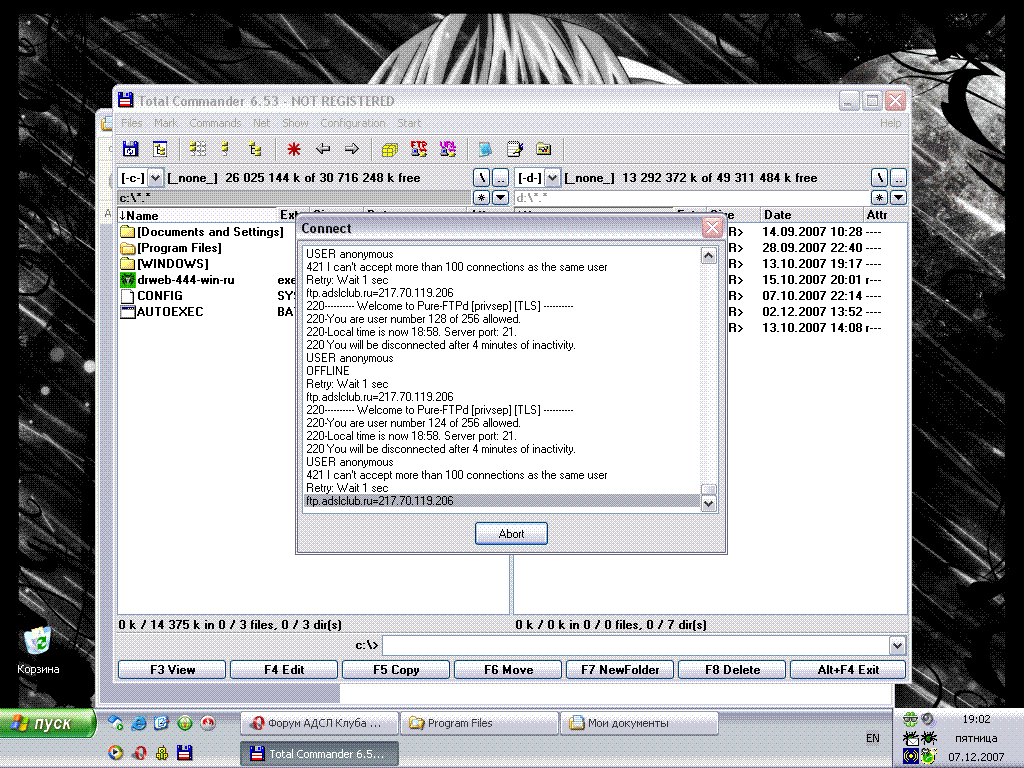The width and height of the screenshot is (1024, 768).
Task: Click the yellow Pack files icon
Action: (x=390, y=150)
